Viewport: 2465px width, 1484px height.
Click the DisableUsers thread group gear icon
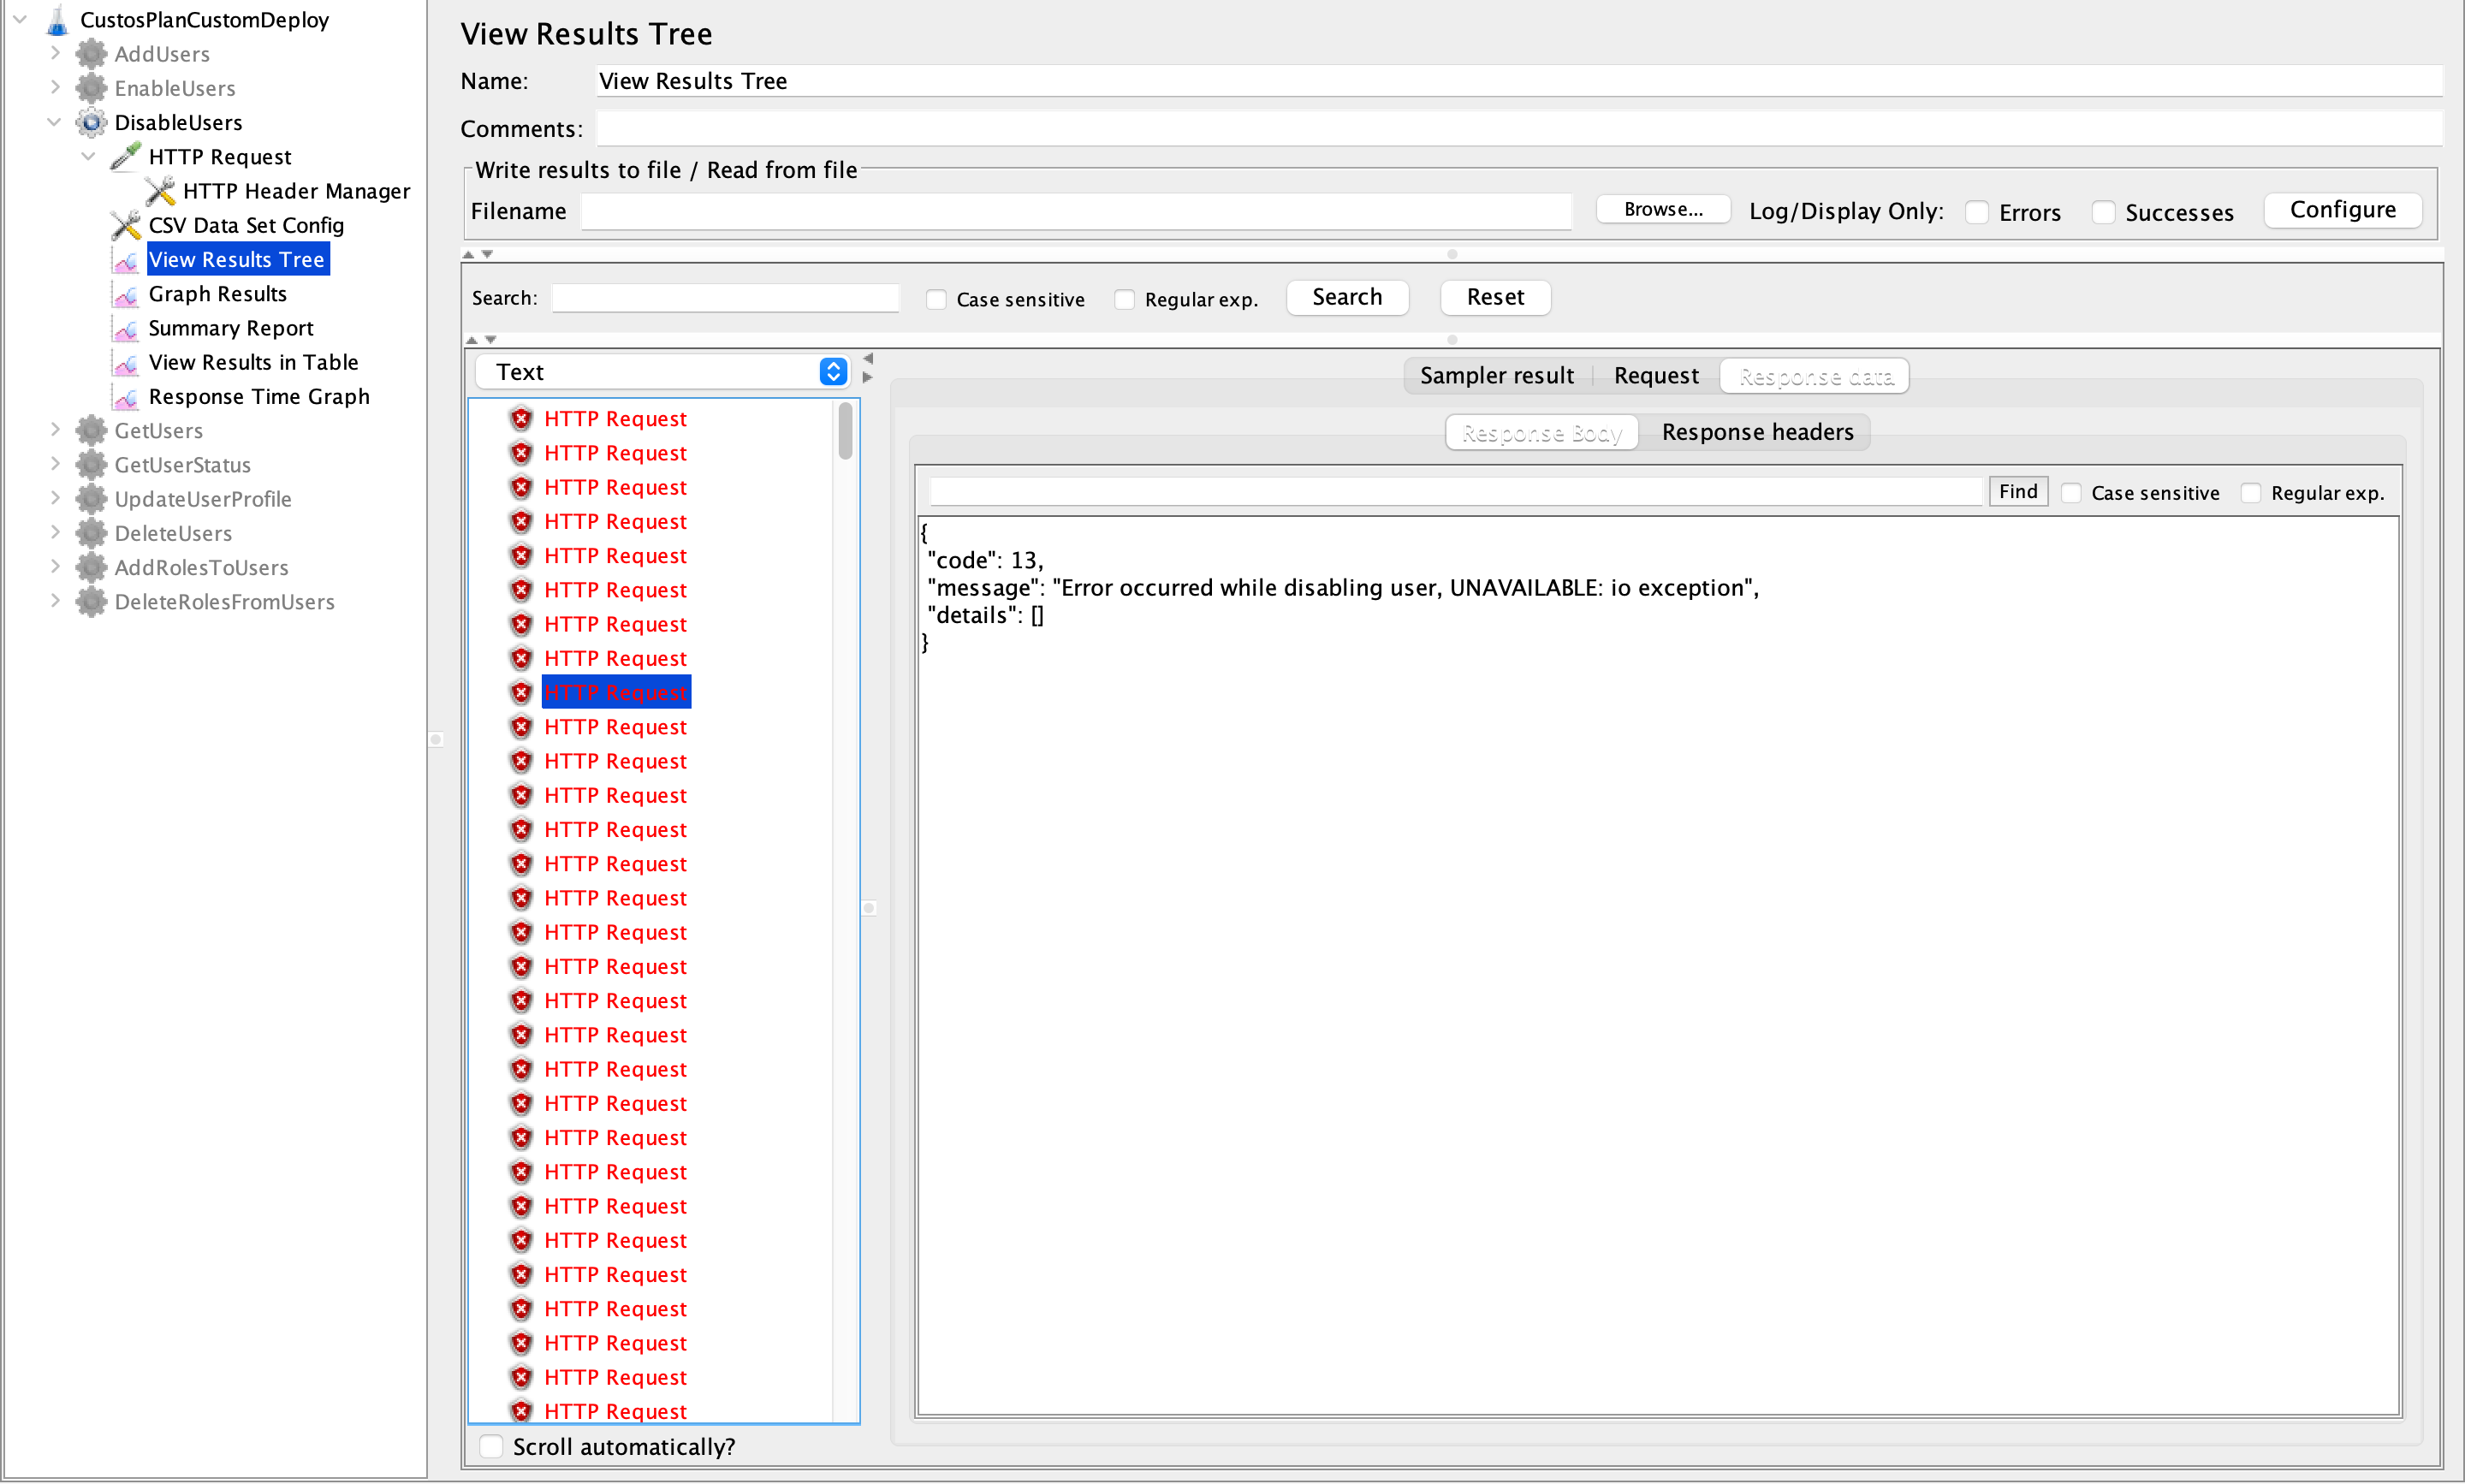(91, 123)
